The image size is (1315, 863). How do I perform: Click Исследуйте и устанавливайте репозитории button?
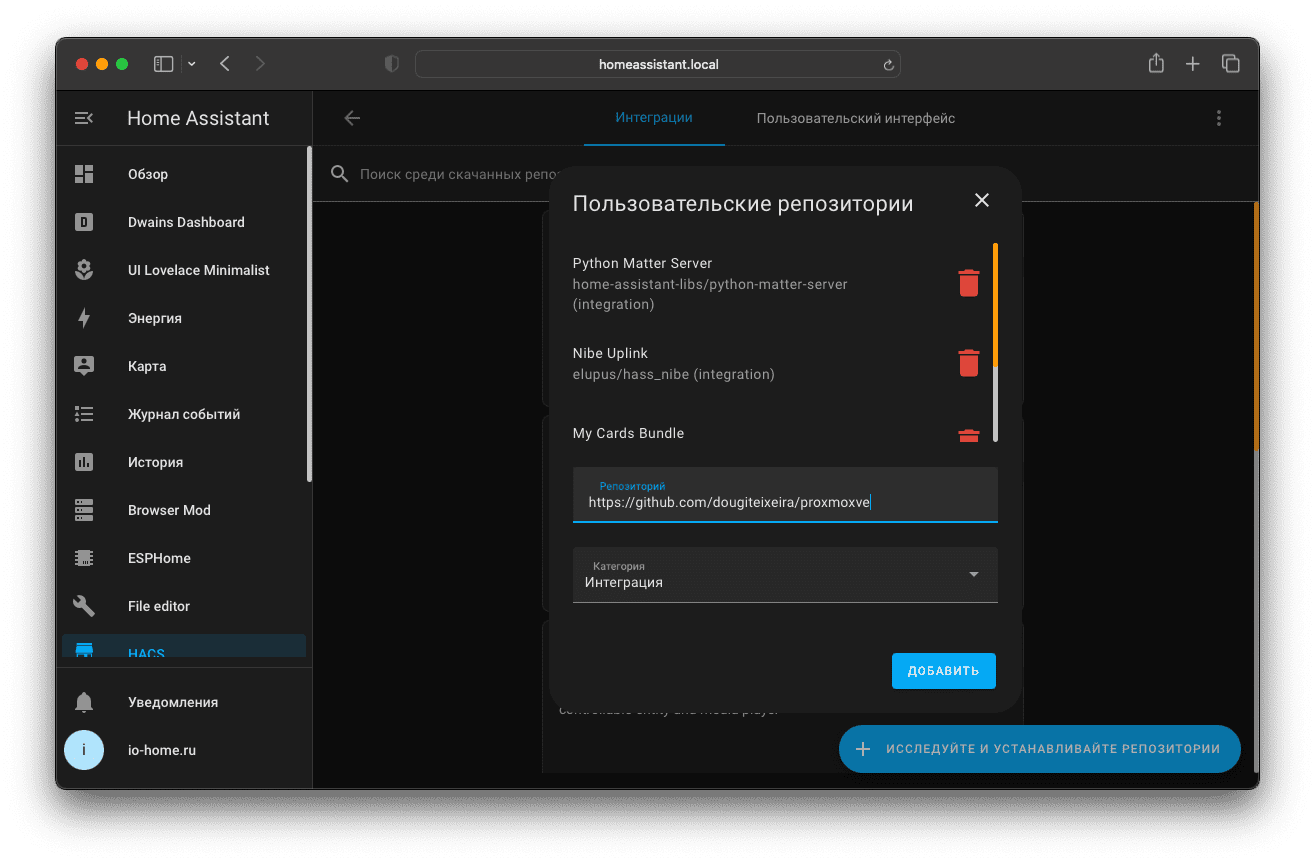(x=1039, y=748)
